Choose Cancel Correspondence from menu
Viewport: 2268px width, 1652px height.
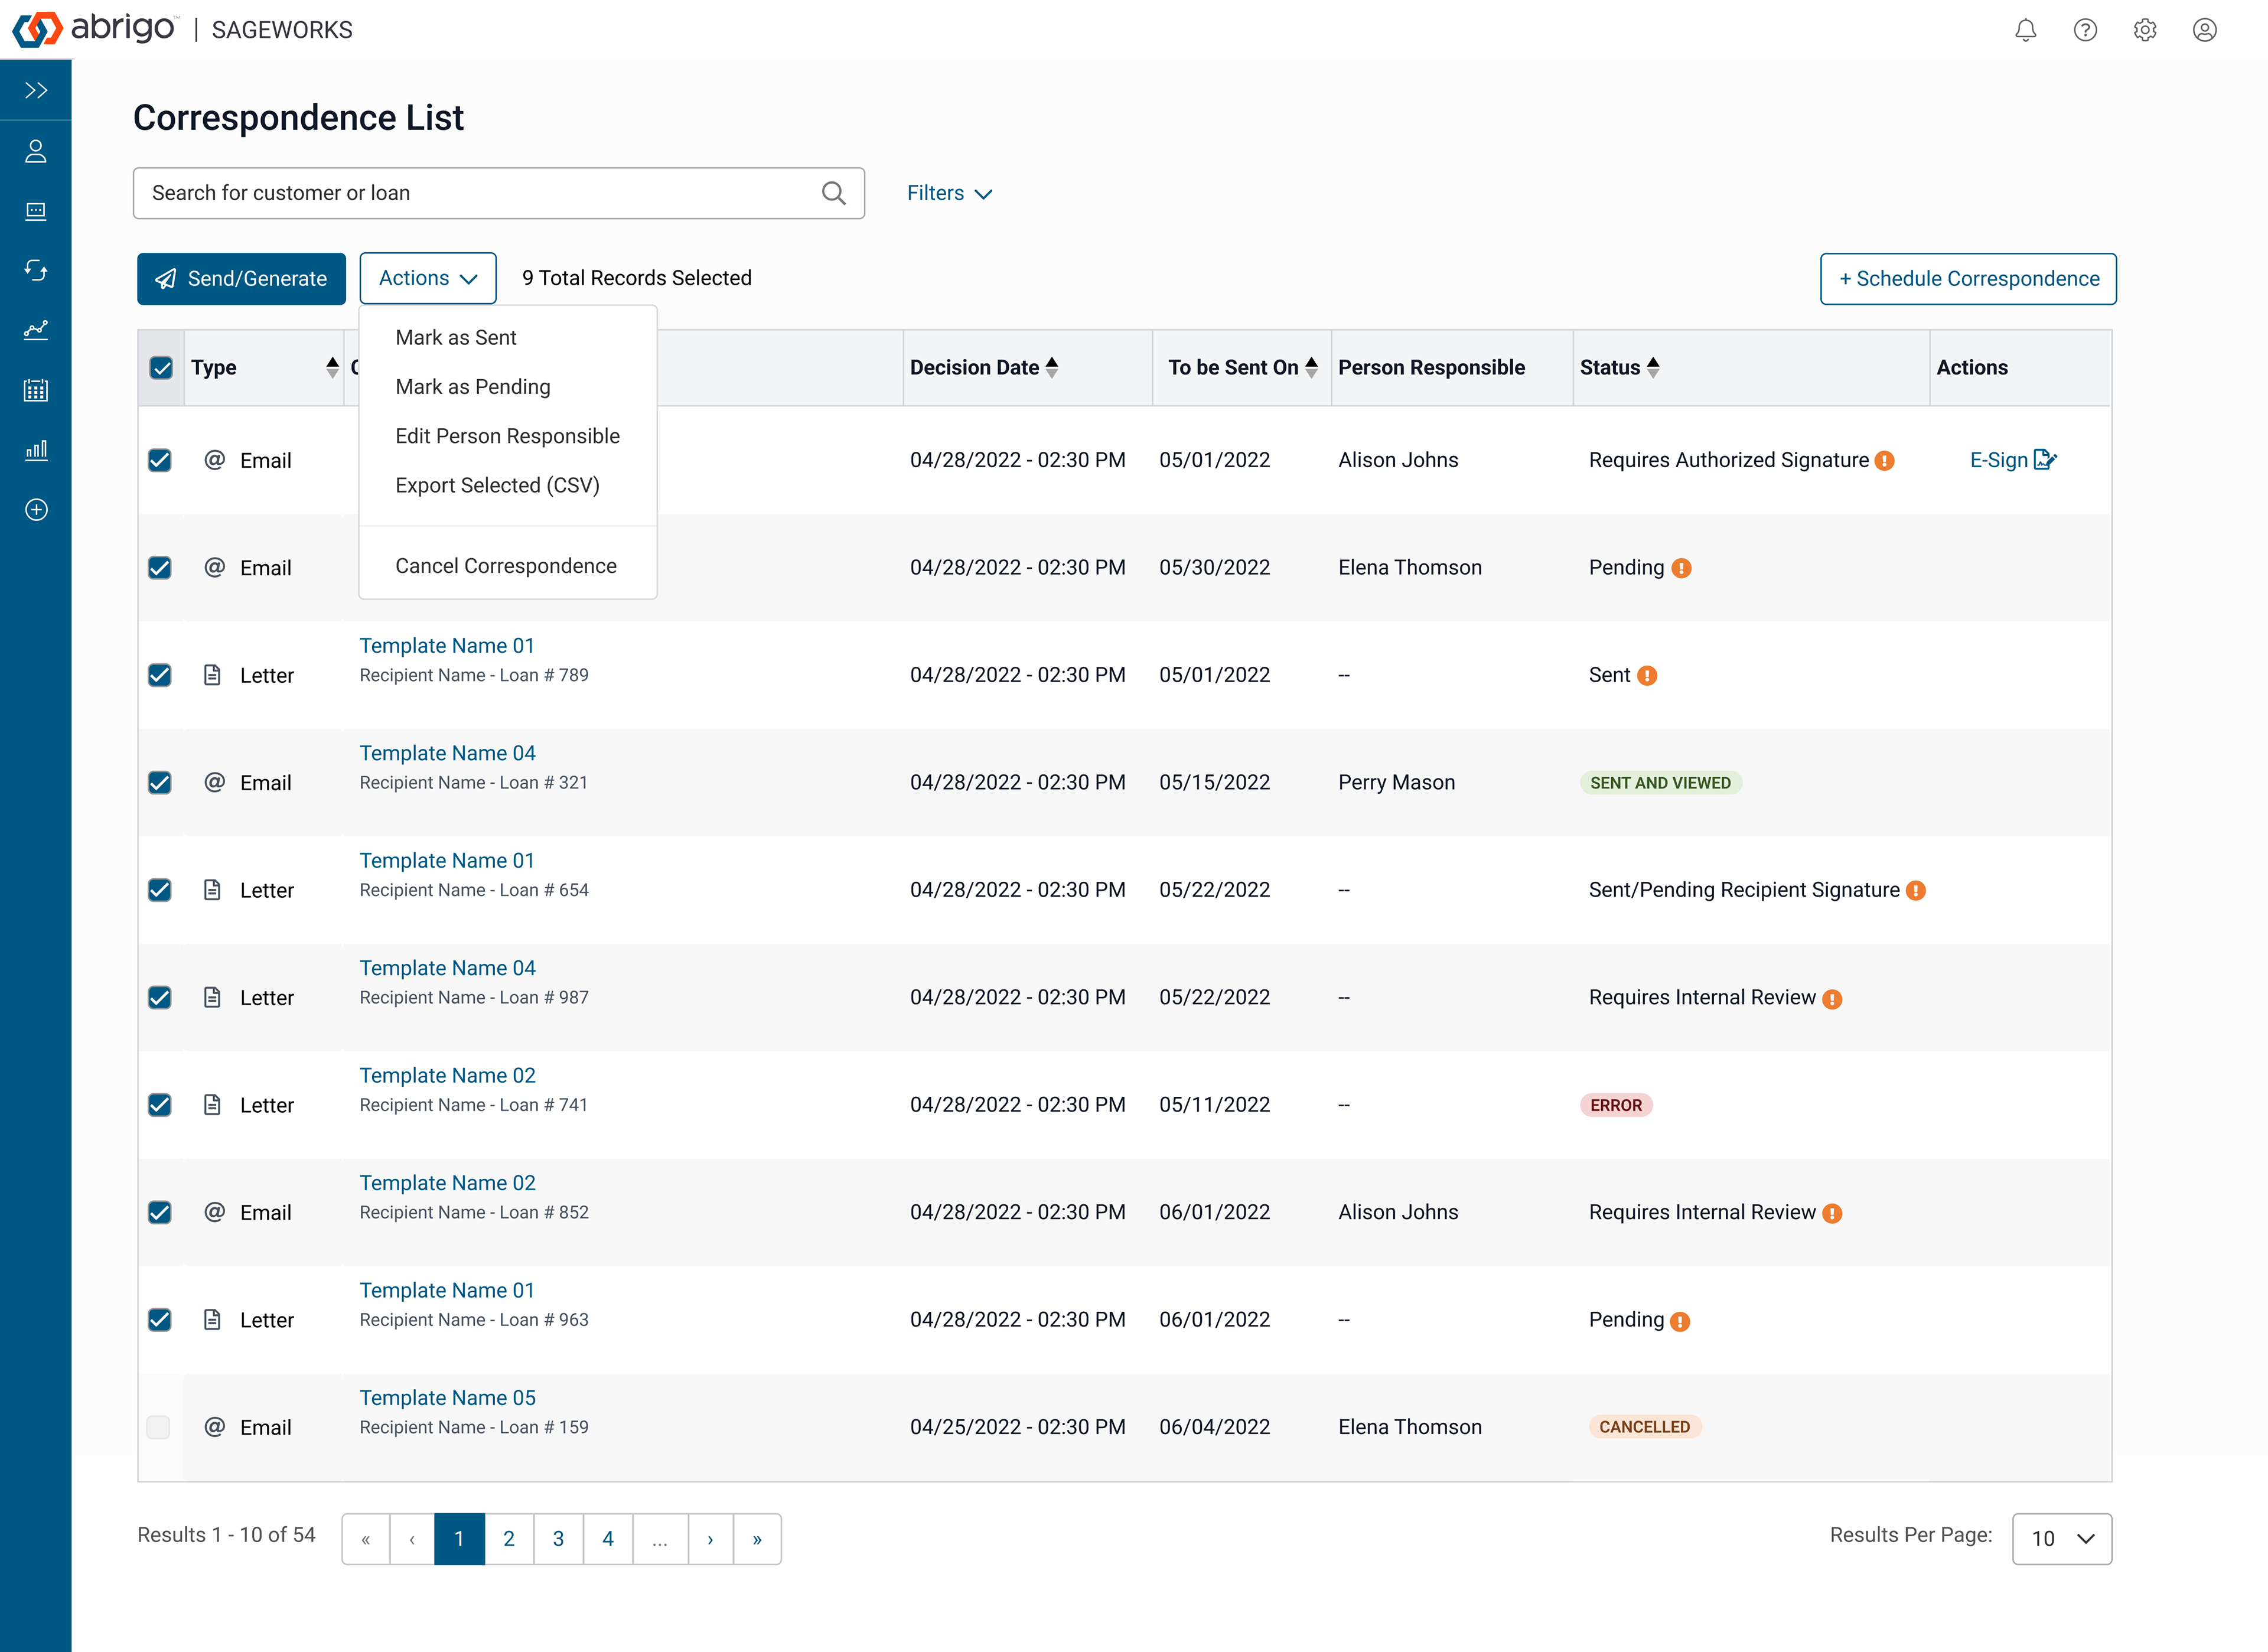506,566
